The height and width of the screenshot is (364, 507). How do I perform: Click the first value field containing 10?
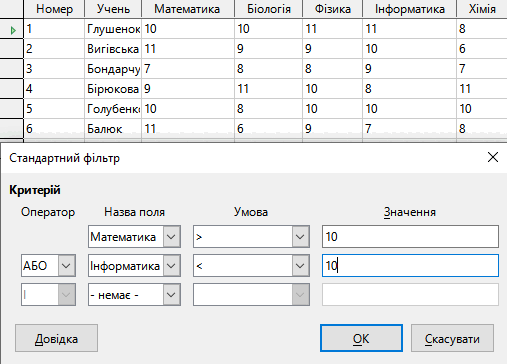click(410, 237)
